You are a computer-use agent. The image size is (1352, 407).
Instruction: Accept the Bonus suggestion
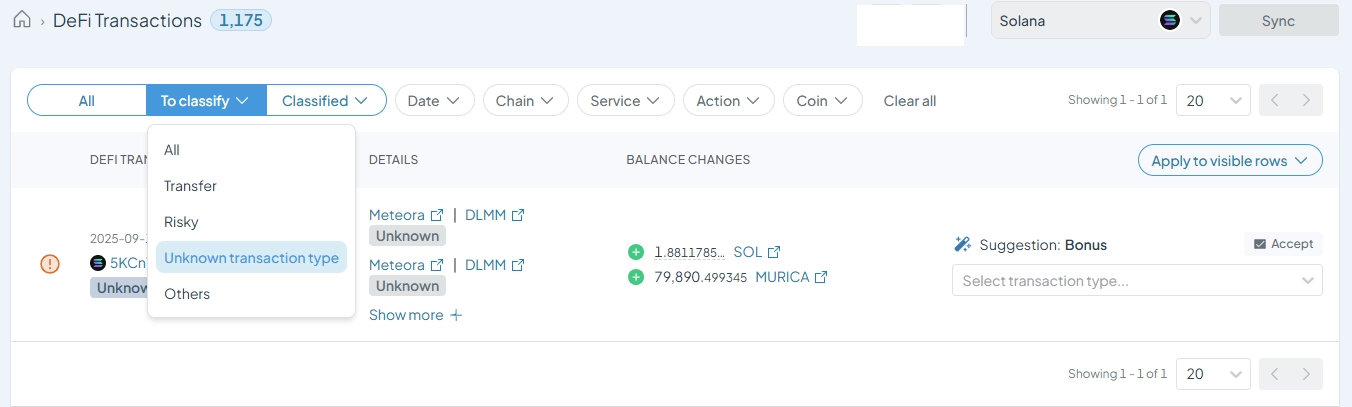tap(1283, 244)
